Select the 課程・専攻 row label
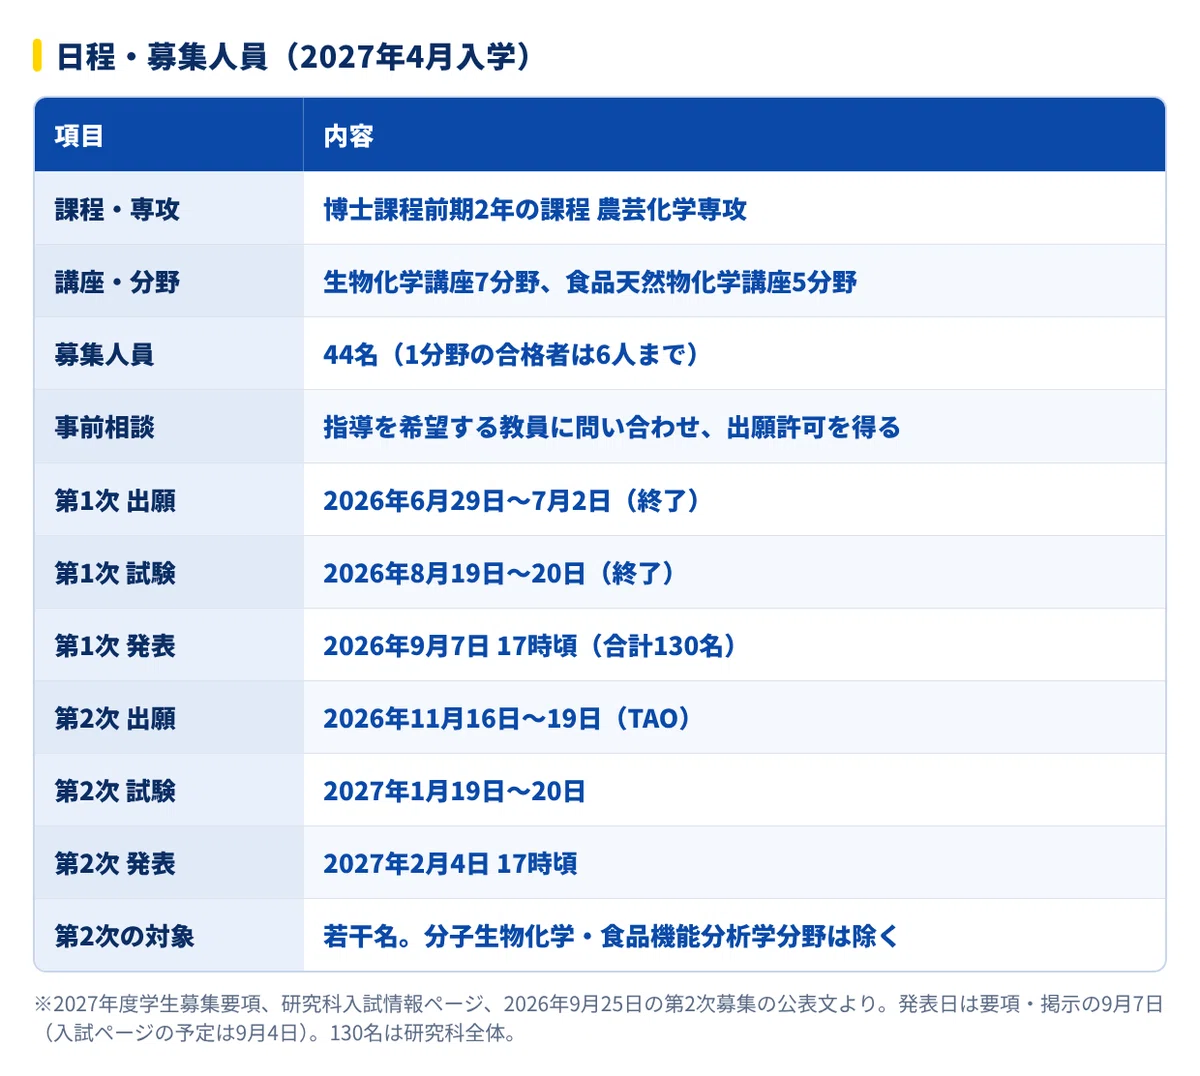 117,209
